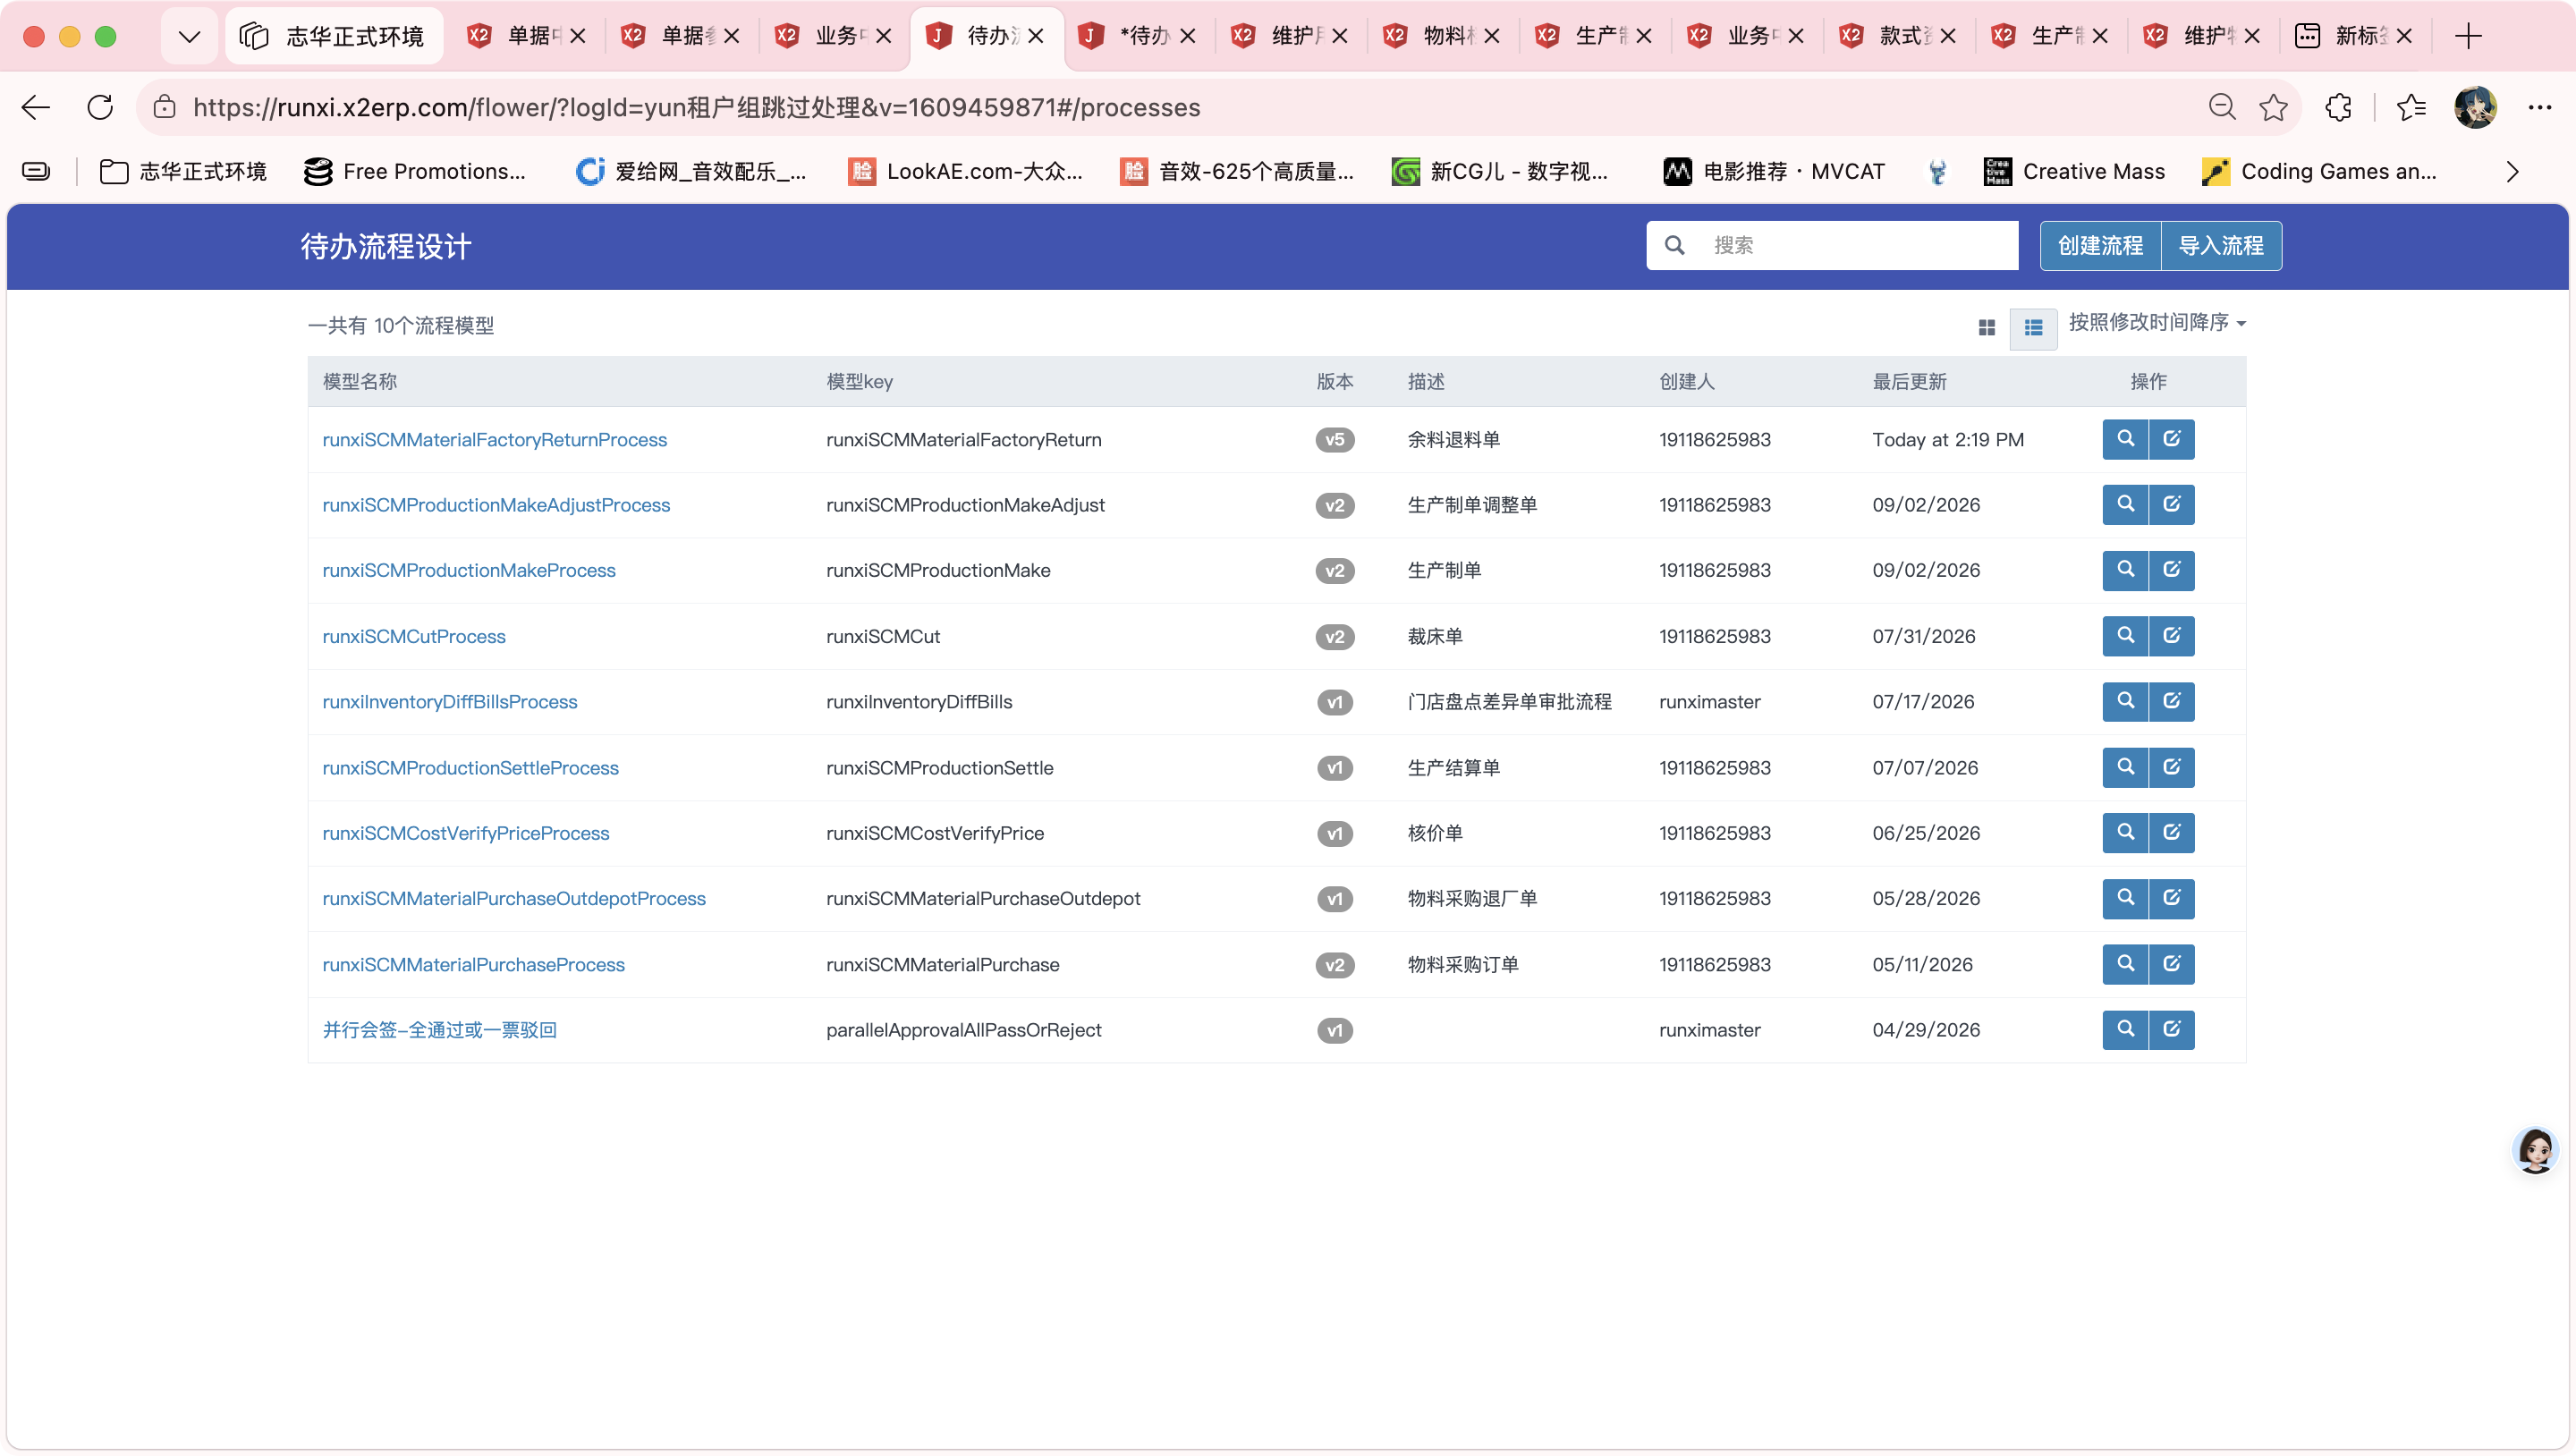Open the browser sidebar toggle icon

pos(36,172)
